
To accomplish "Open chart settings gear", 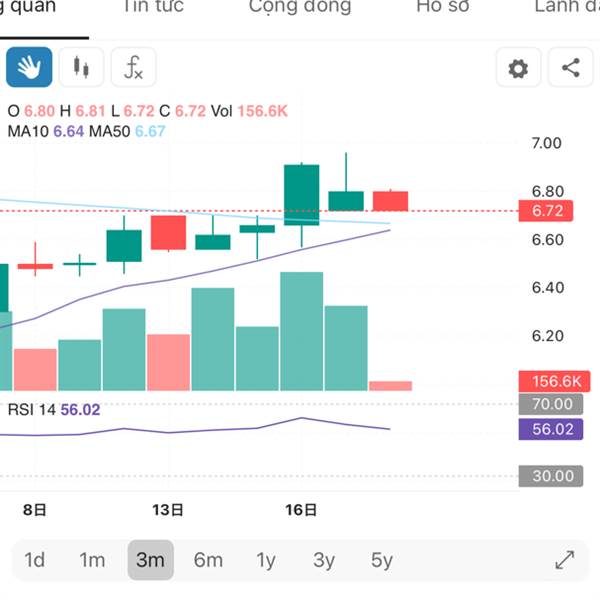I will click(518, 68).
